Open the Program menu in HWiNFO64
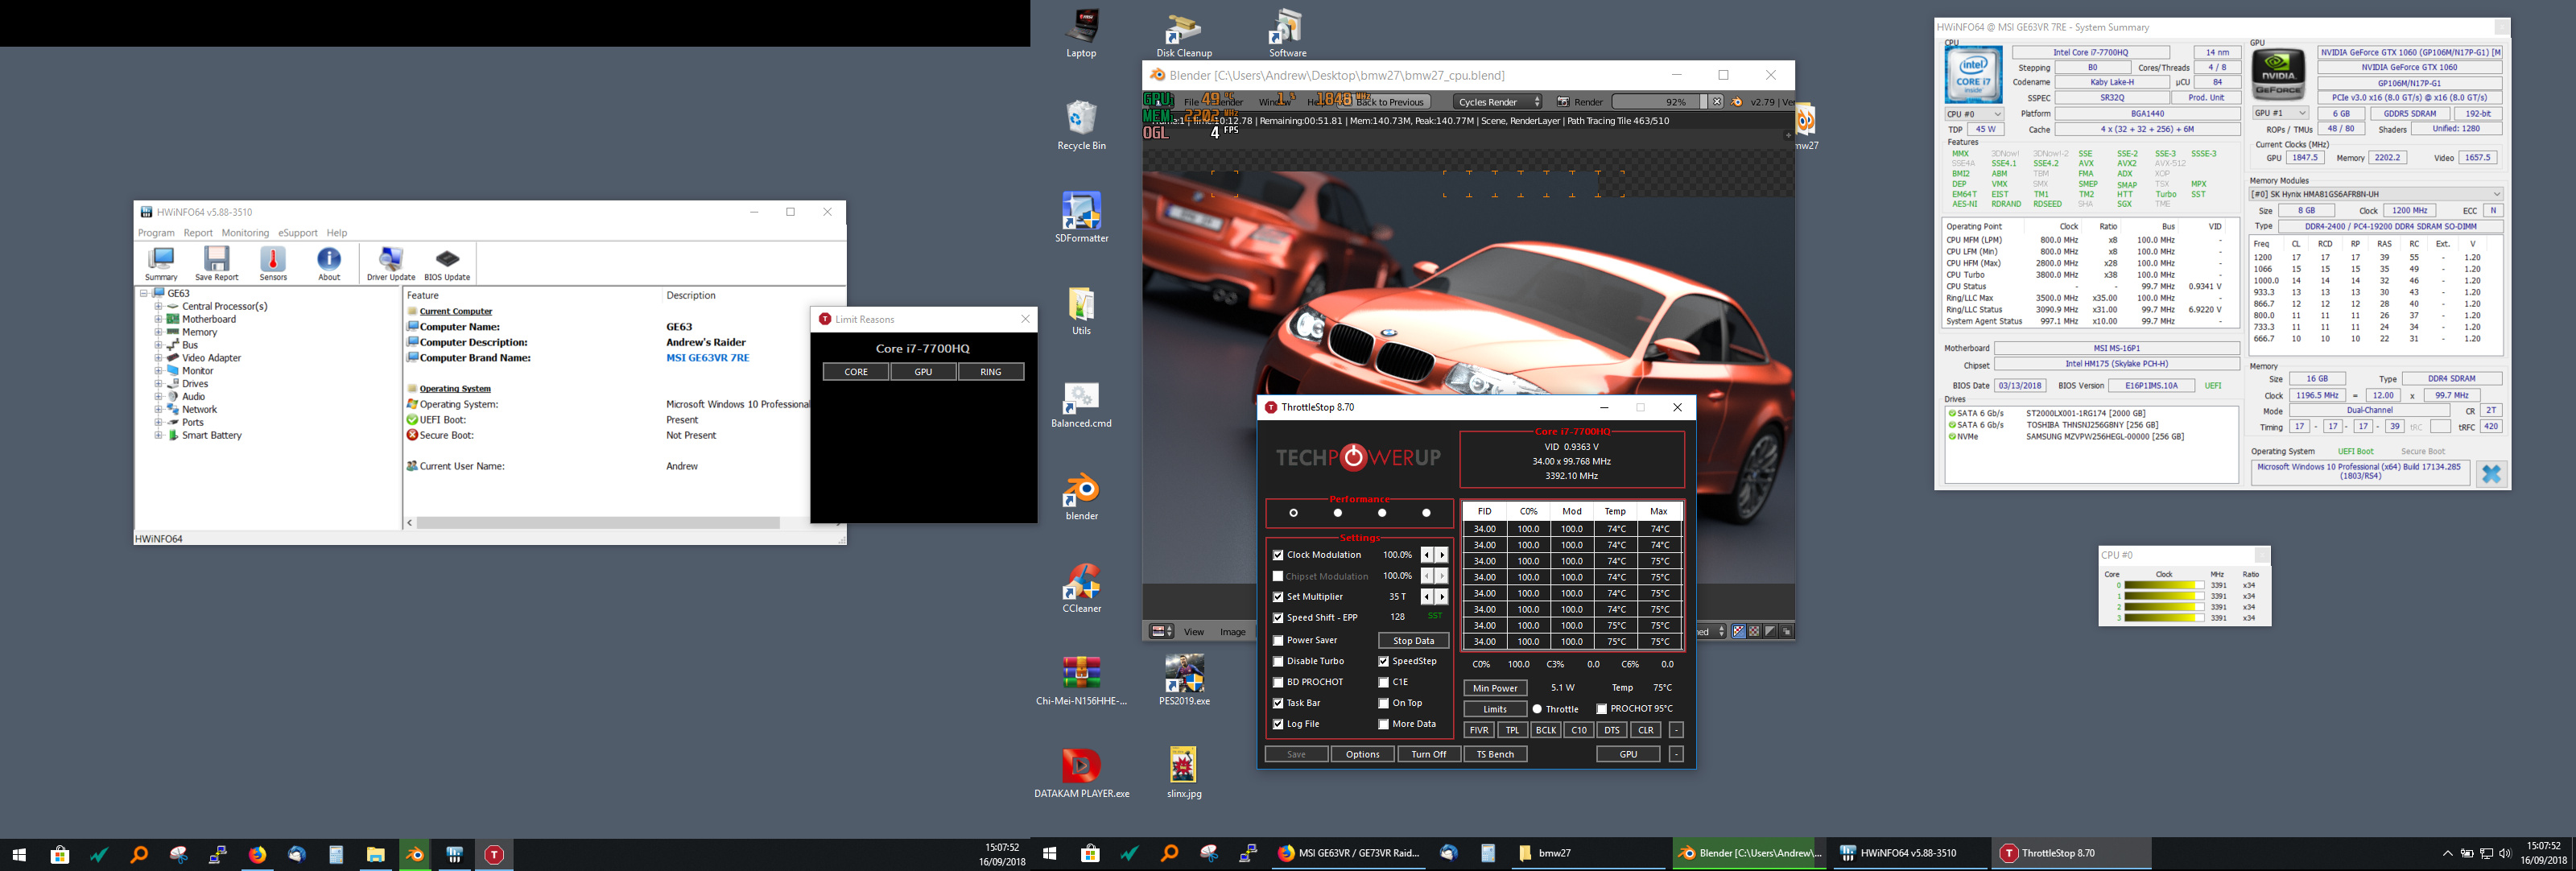 156,233
